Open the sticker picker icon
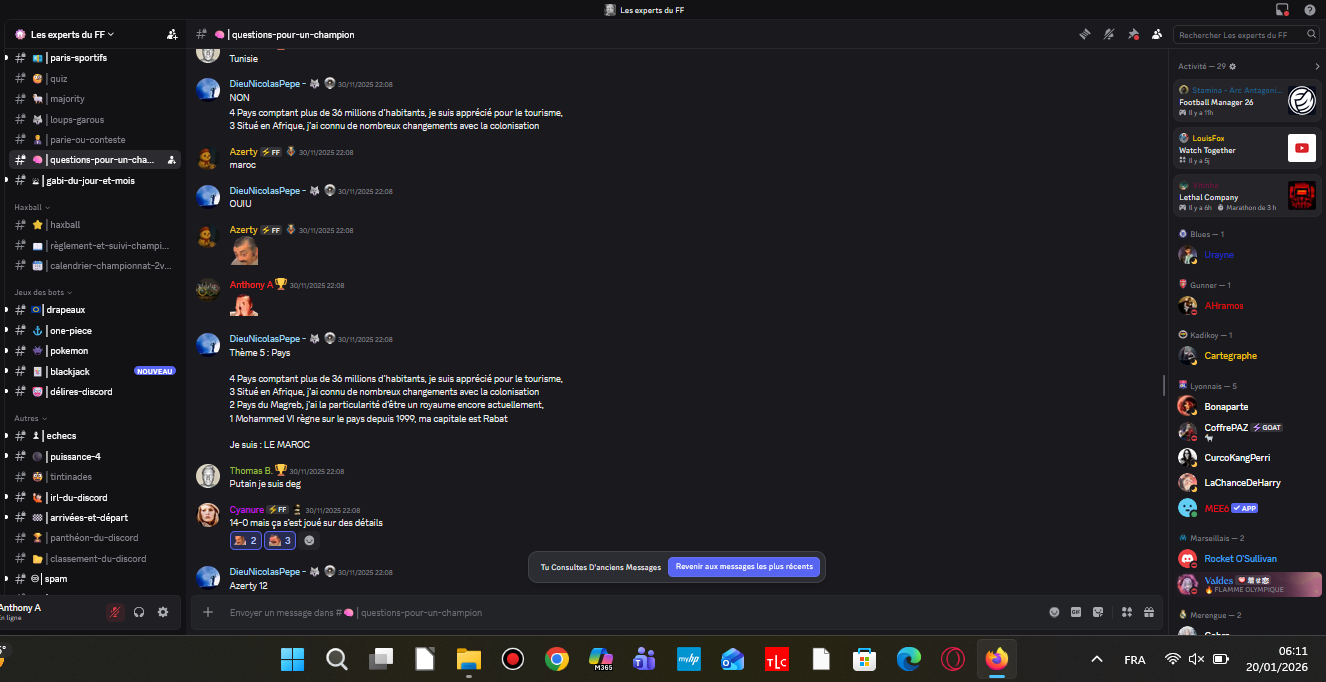Viewport: 1326px width, 682px height. tap(1098, 612)
